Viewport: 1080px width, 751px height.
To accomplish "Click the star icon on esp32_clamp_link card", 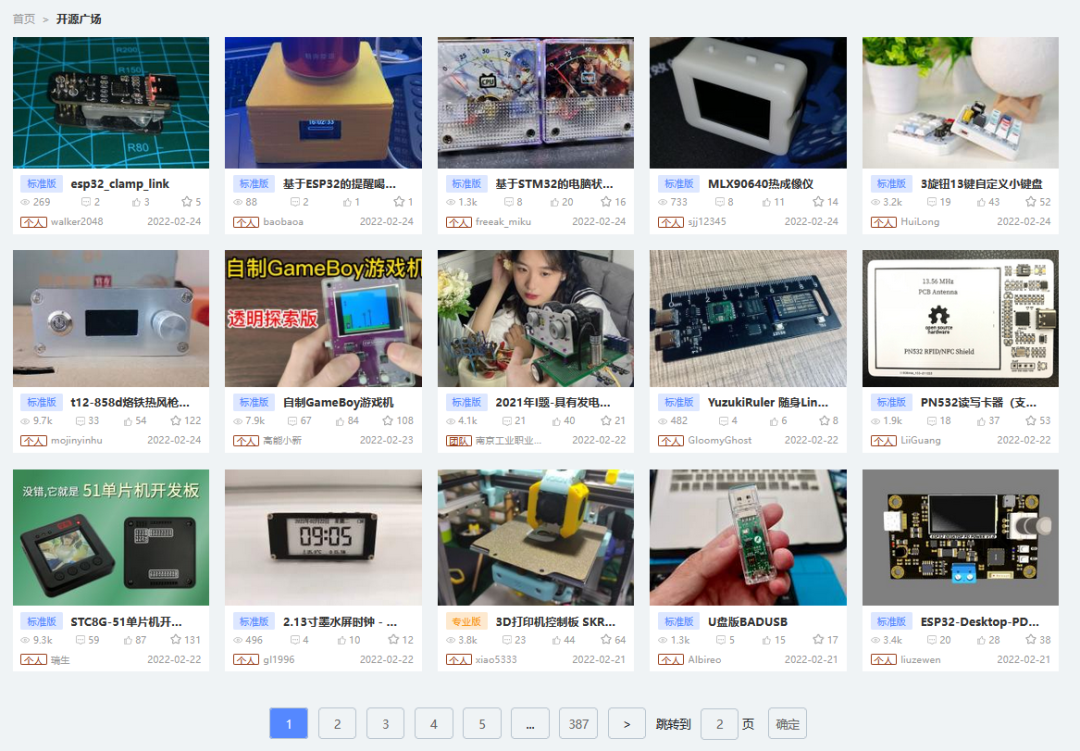I will coord(186,202).
